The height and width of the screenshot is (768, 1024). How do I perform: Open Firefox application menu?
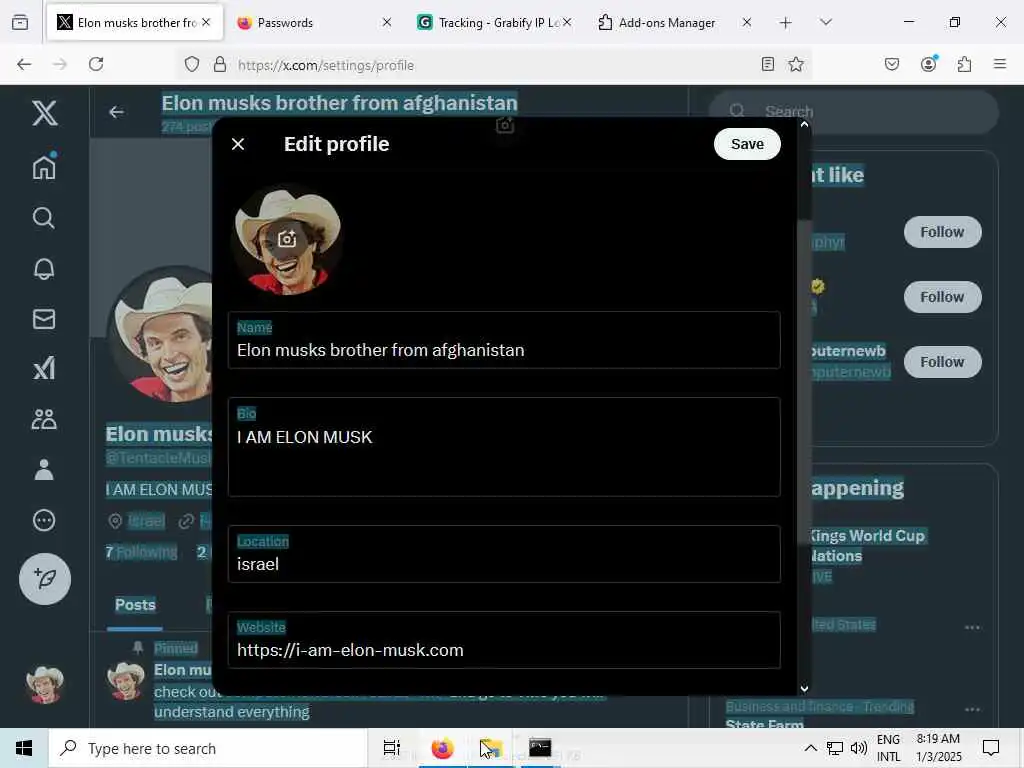pyautogui.click(x=1000, y=64)
